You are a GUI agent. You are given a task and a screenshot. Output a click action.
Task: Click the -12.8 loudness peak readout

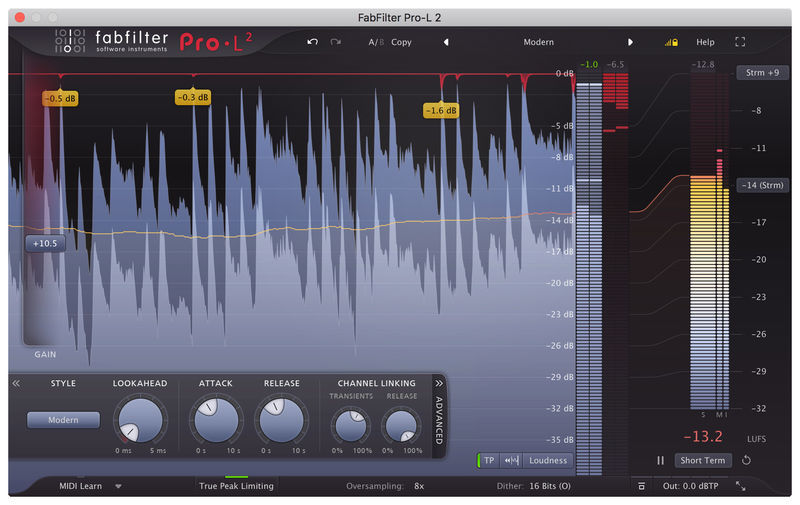(x=703, y=64)
